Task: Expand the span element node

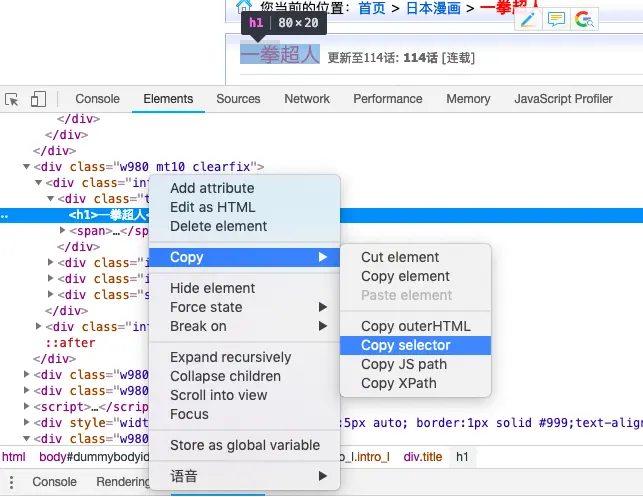Action: point(62,230)
